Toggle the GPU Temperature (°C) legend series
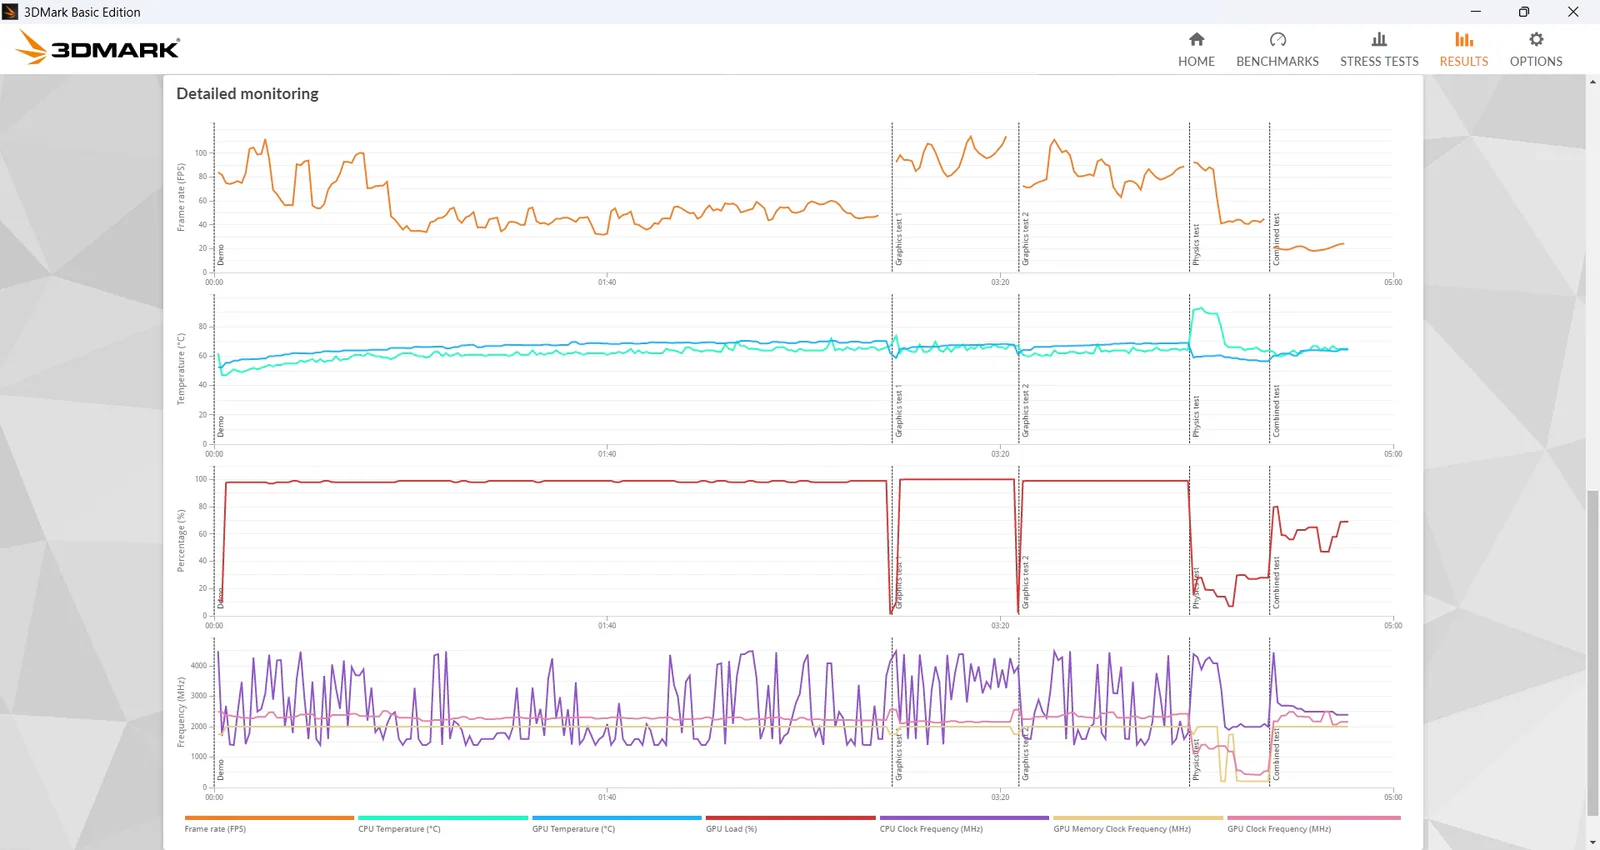The width and height of the screenshot is (1600, 850). point(617,824)
